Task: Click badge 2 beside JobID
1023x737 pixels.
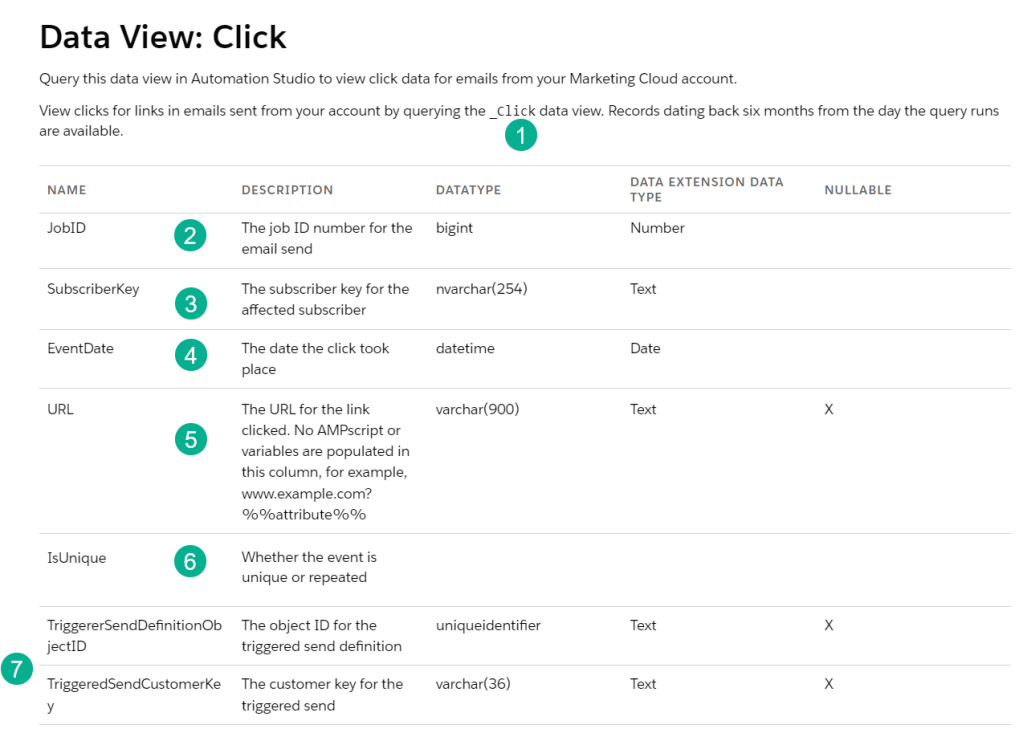Action: (190, 236)
